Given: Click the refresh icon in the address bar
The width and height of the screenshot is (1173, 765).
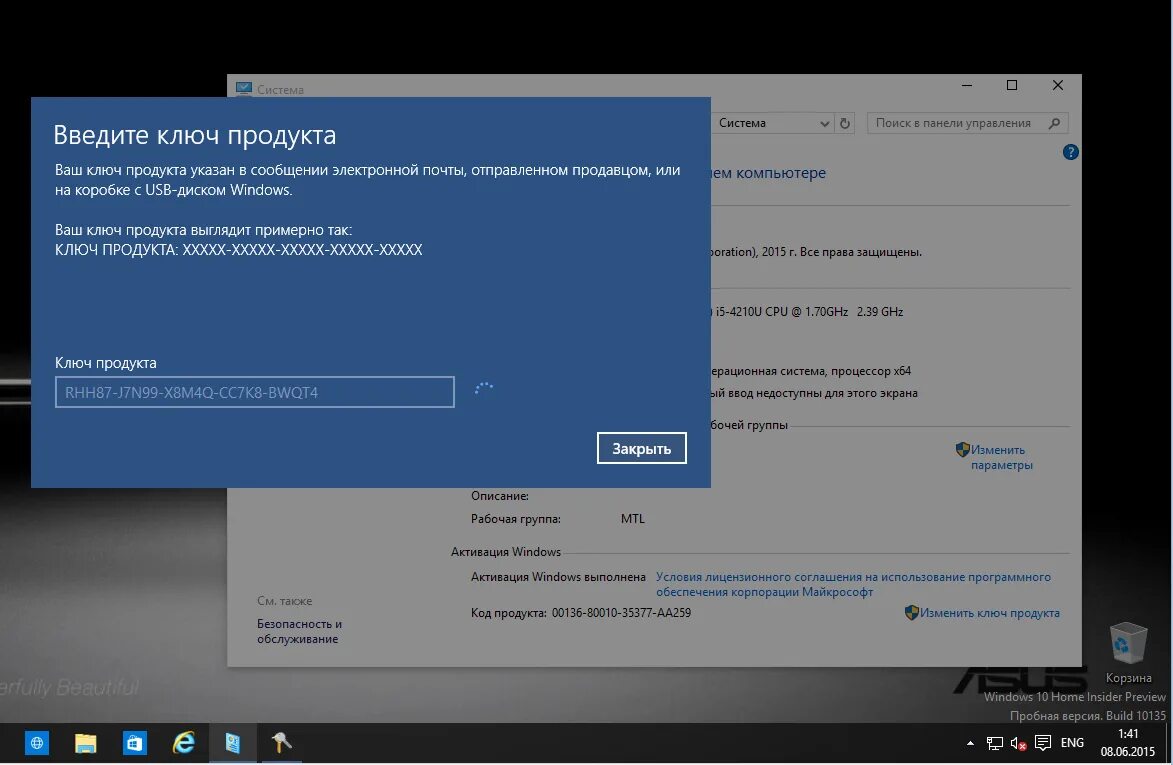Looking at the screenshot, I should 845,123.
